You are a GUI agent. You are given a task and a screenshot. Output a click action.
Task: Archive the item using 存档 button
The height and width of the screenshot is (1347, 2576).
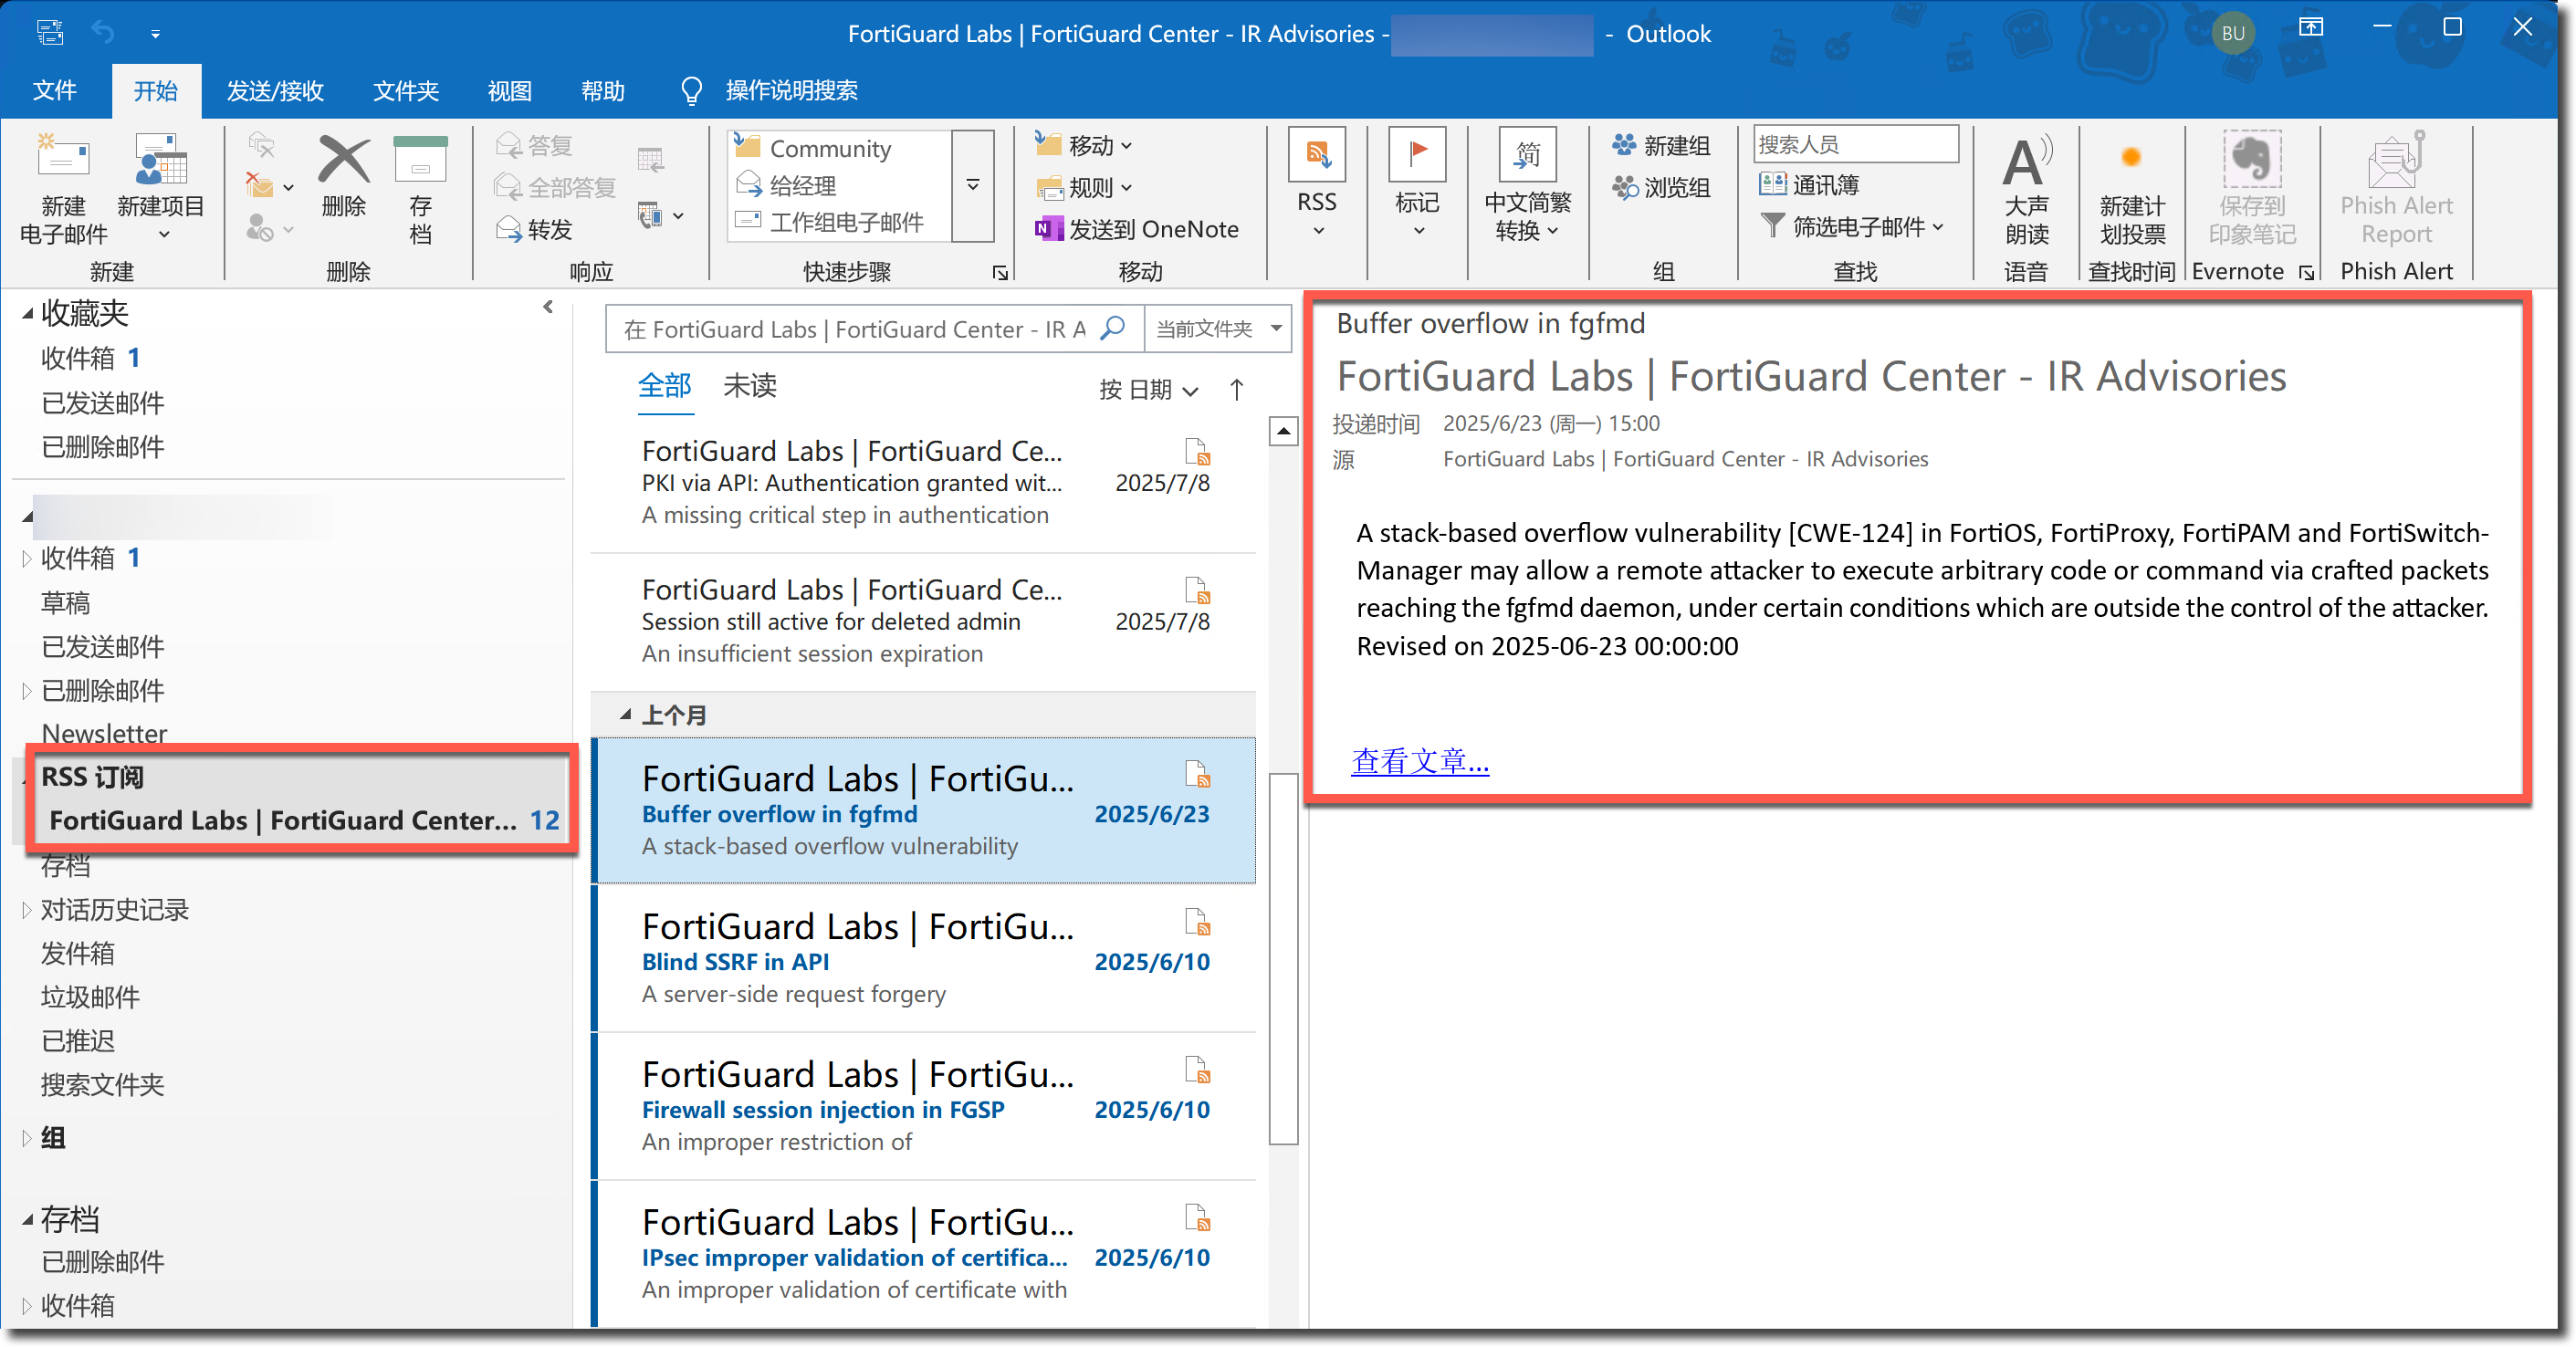tap(420, 190)
